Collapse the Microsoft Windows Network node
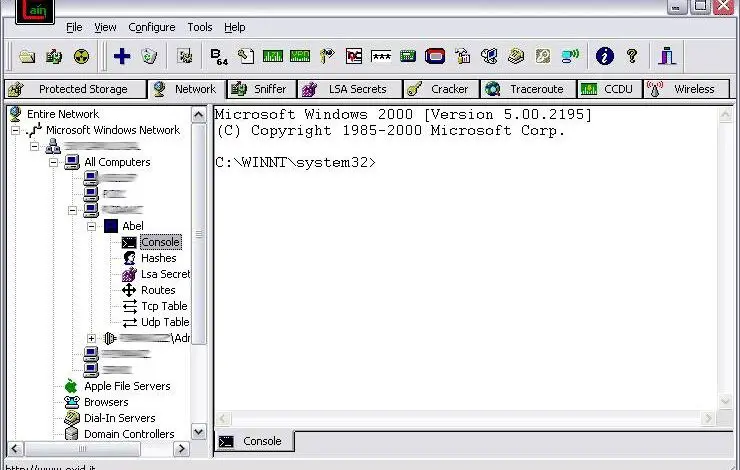 pyautogui.click(x=16, y=130)
